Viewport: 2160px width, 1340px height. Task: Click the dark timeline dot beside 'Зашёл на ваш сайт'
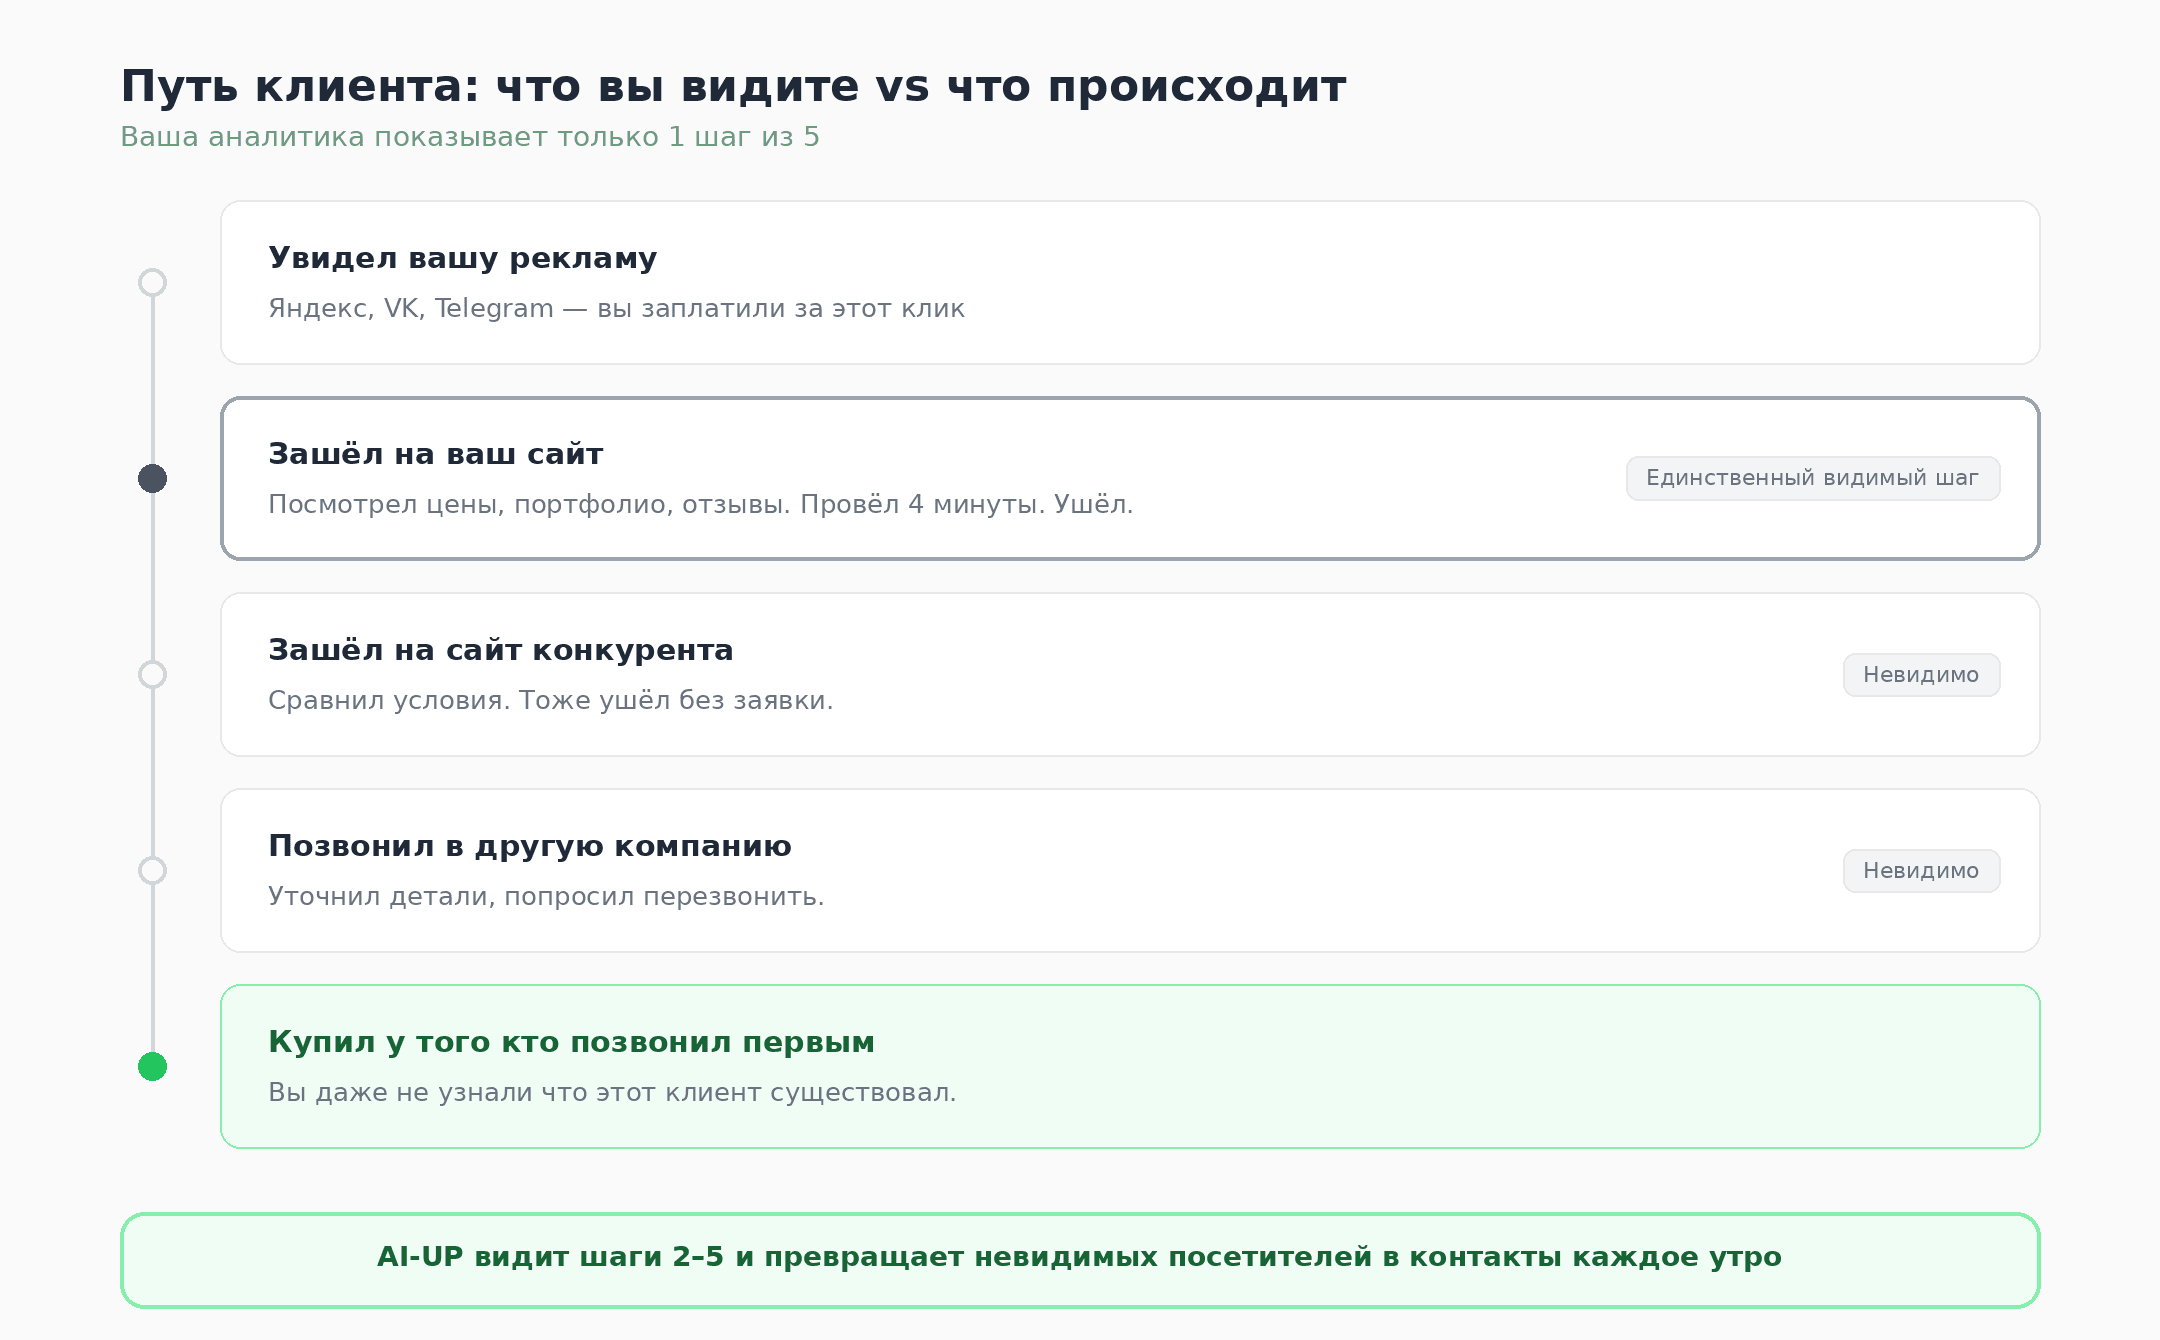pyautogui.click(x=153, y=478)
